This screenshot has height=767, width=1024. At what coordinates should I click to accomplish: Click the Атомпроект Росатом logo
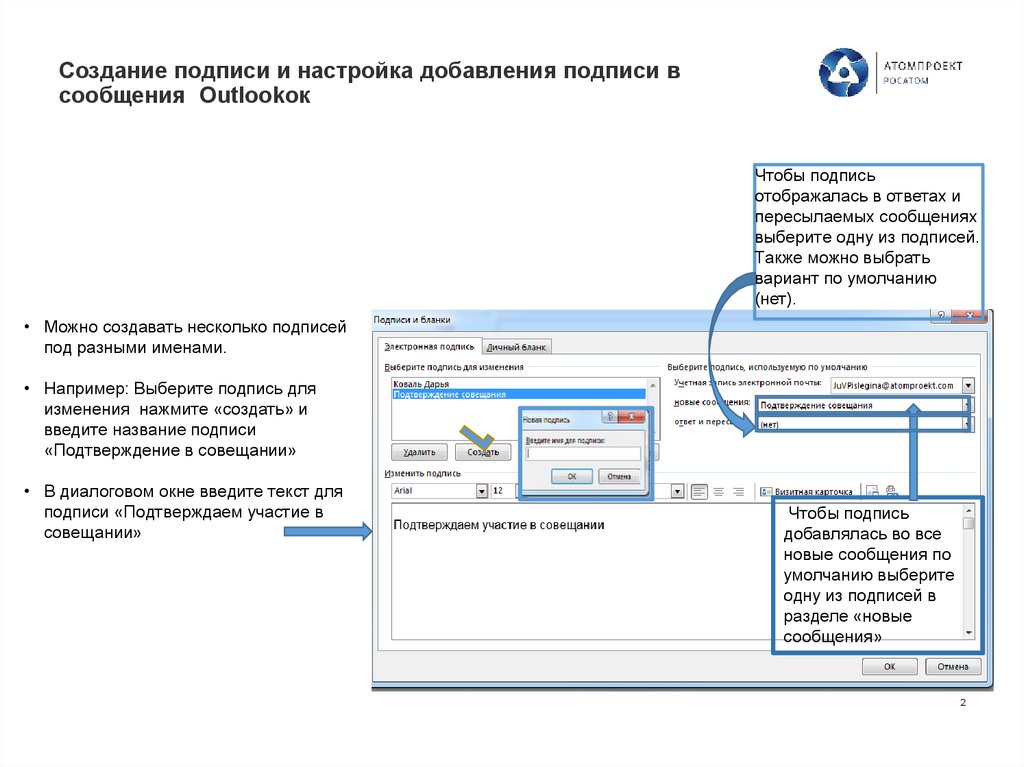[x=891, y=73]
